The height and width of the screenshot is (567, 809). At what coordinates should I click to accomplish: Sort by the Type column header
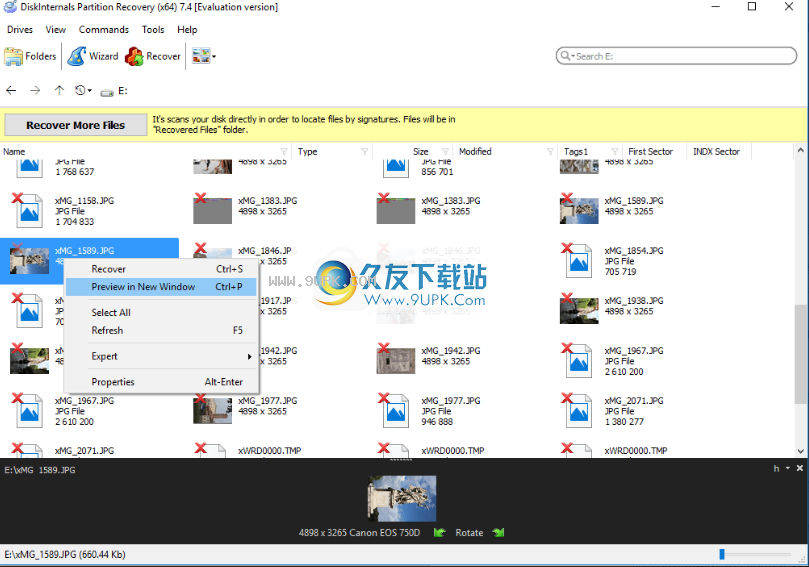308,152
